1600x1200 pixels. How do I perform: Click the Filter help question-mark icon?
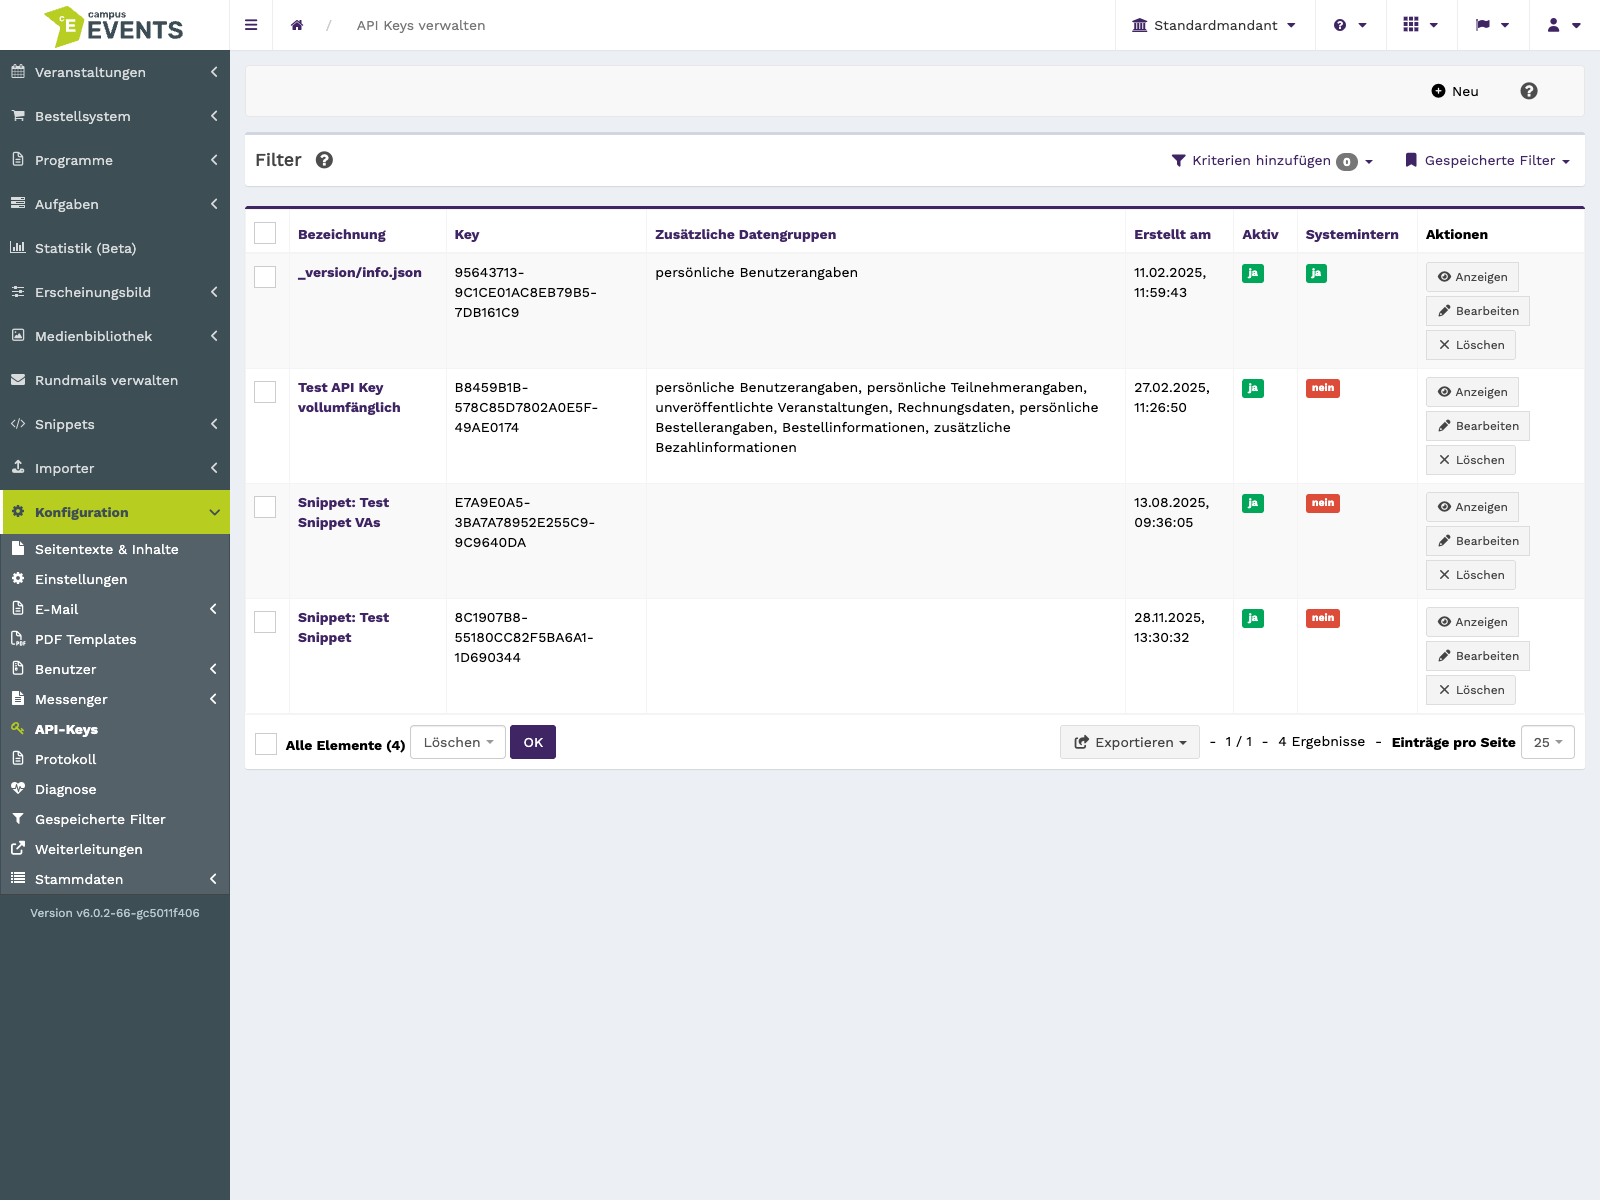coord(324,160)
